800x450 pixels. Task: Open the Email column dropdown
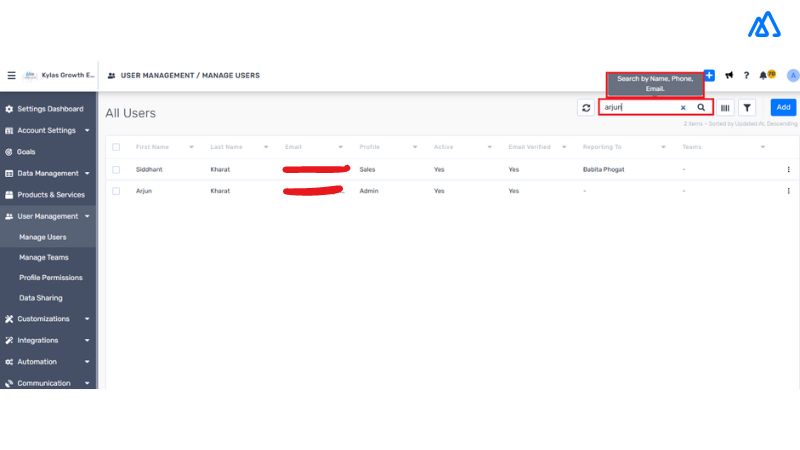pyautogui.click(x=340, y=147)
